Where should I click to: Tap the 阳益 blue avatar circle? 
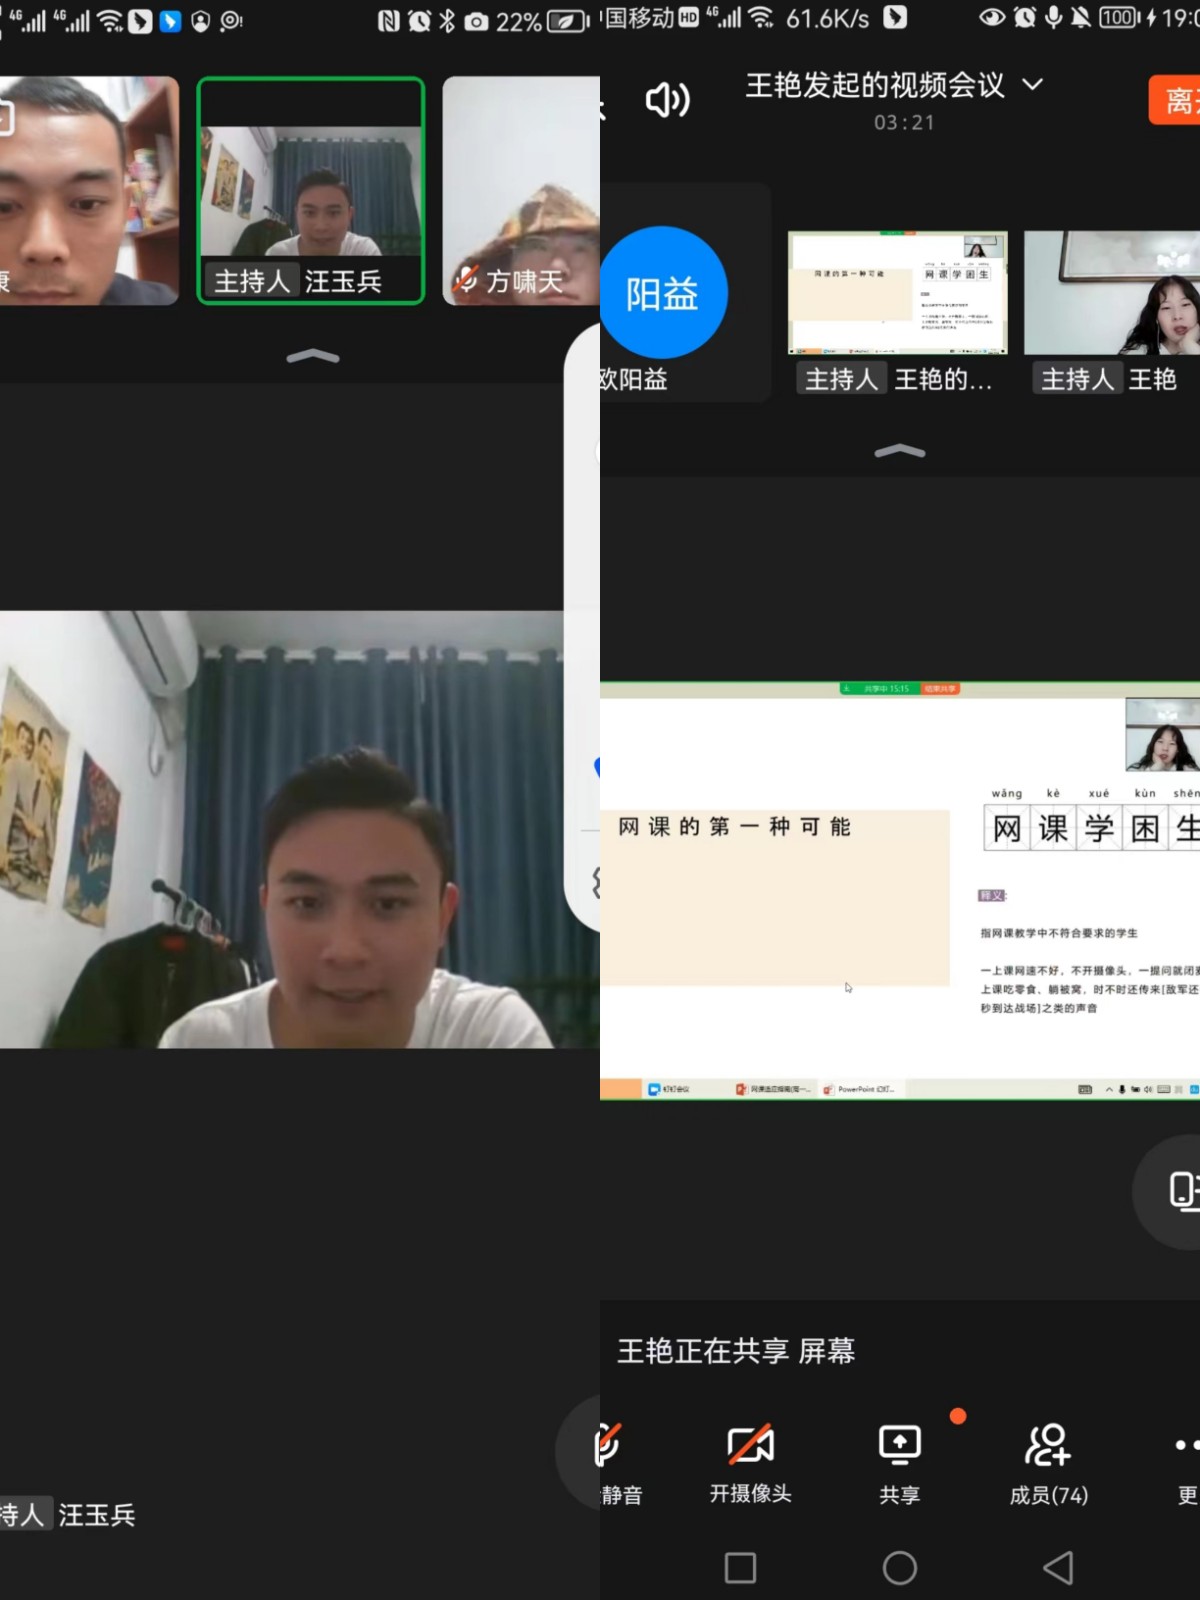(x=661, y=293)
